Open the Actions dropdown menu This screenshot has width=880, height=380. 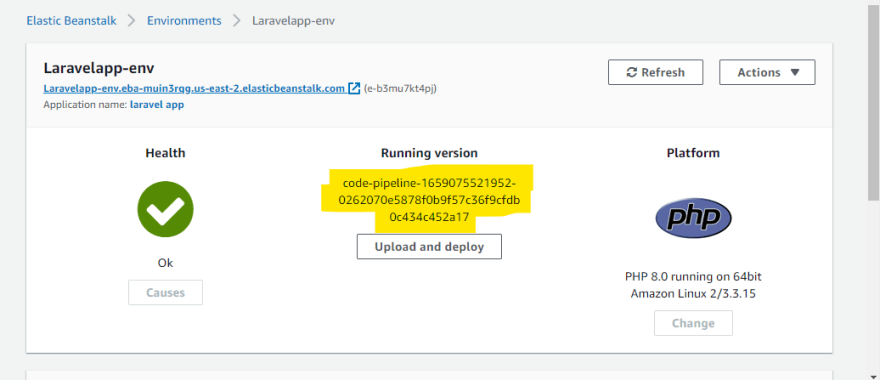click(767, 72)
